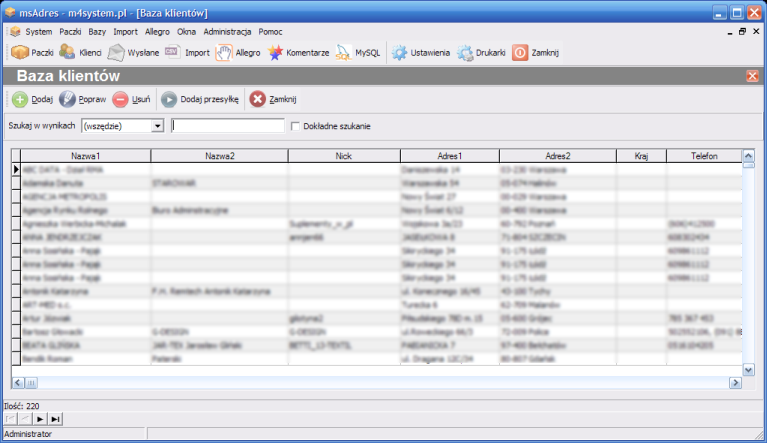This screenshot has width=767, height=443.
Task: Click the horizontal scrollbar left arrow
Action: pos(18,383)
